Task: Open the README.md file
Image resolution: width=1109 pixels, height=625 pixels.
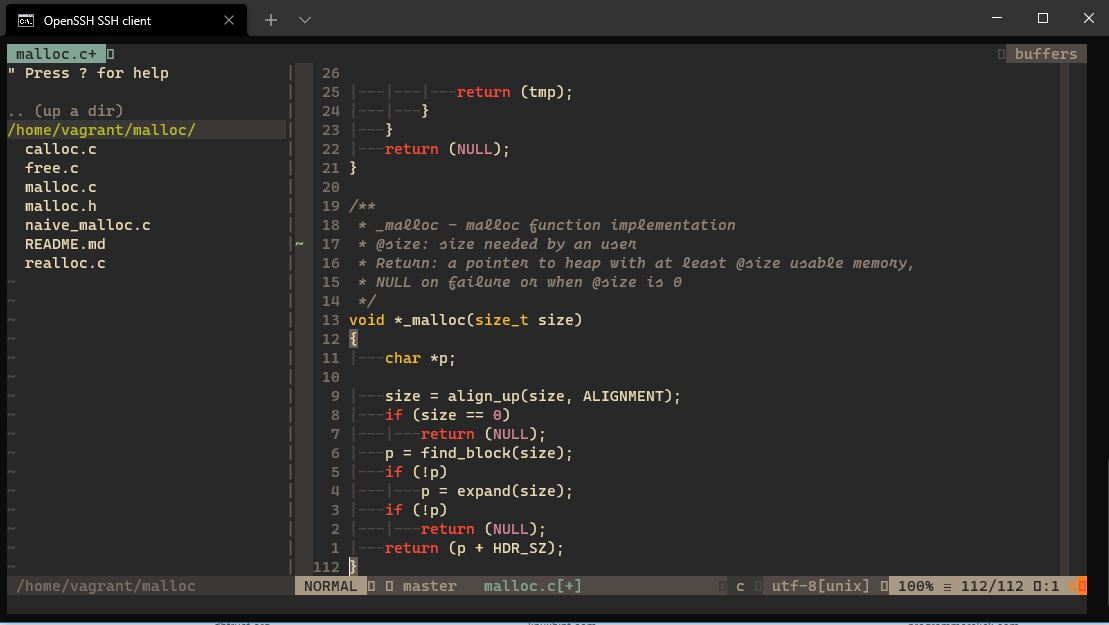Action: pyautogui.click(x=65, y=244)
